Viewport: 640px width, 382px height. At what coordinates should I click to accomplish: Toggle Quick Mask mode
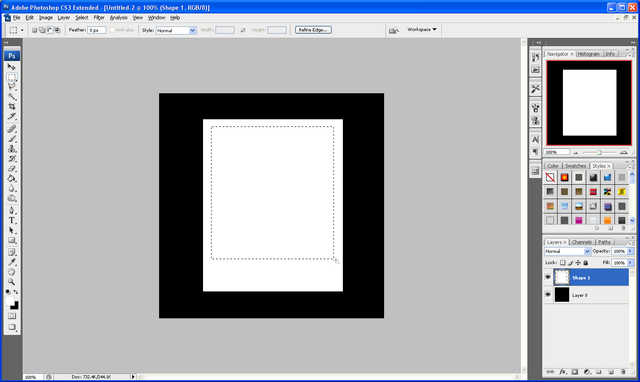click(x=12, y=316)
